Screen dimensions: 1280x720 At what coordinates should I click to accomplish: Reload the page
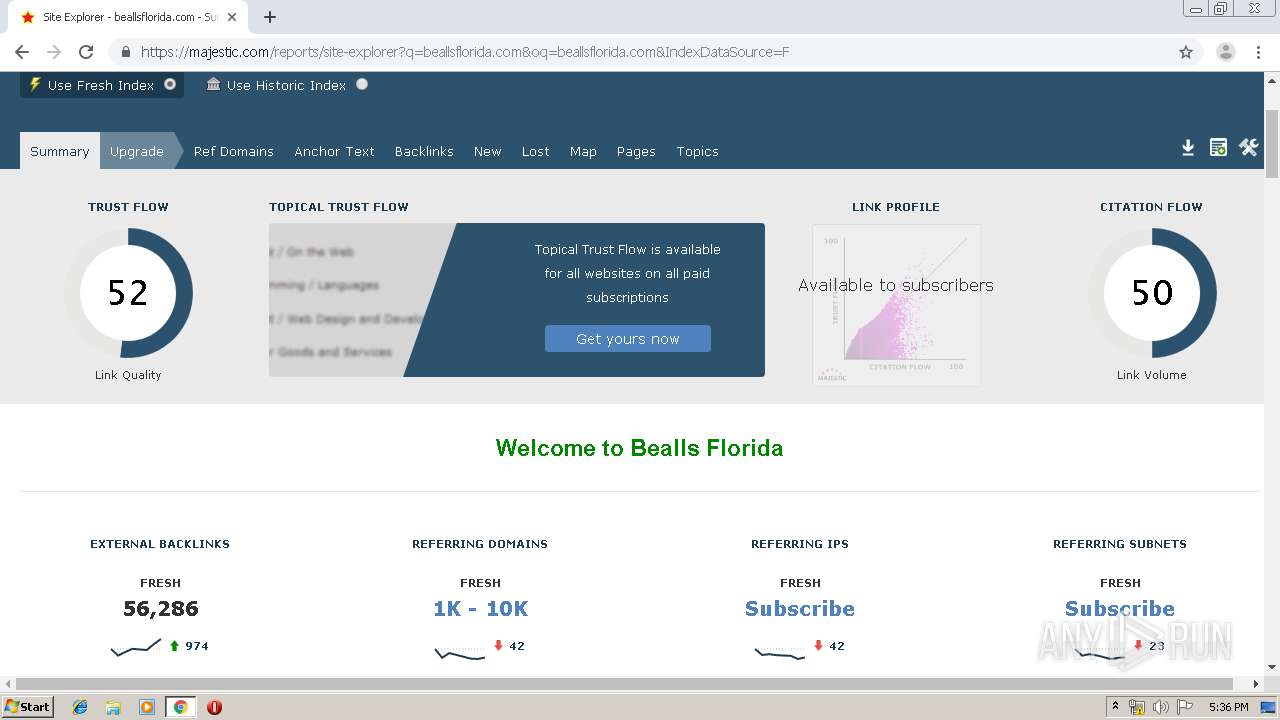(86, 52)
